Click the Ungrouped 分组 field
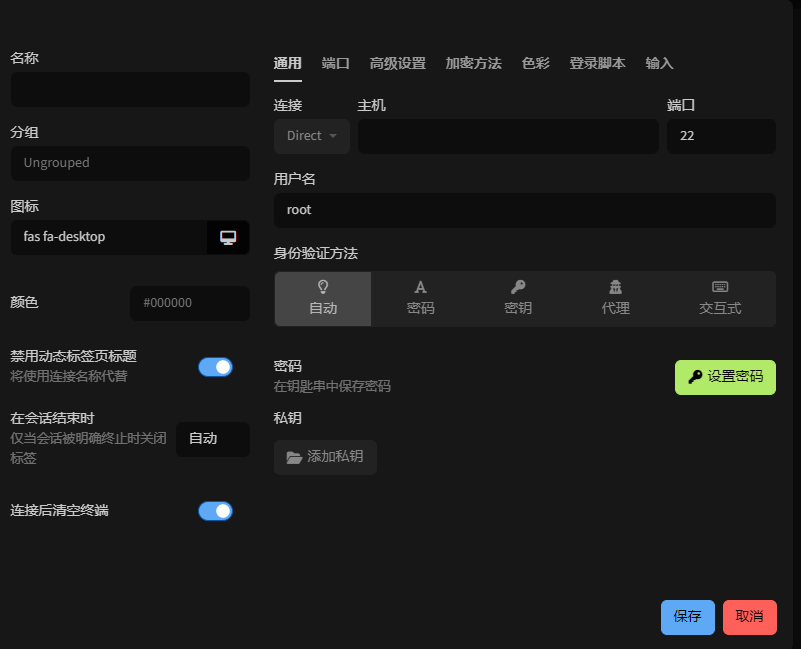The width and height of the screenshot is (801, 649). point(130,163)
